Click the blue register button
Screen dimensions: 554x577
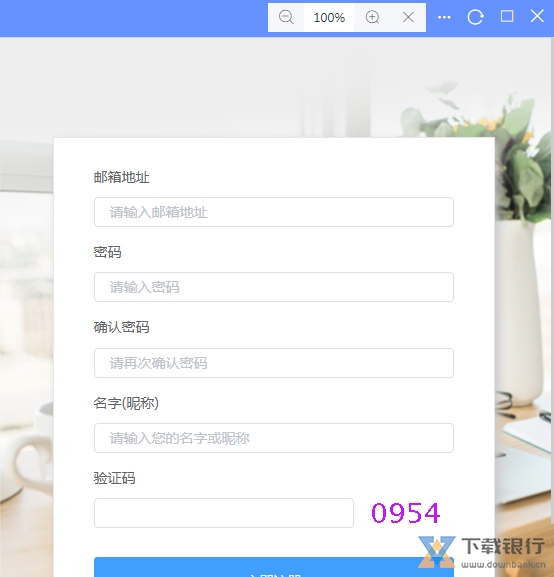click(274, 567)
